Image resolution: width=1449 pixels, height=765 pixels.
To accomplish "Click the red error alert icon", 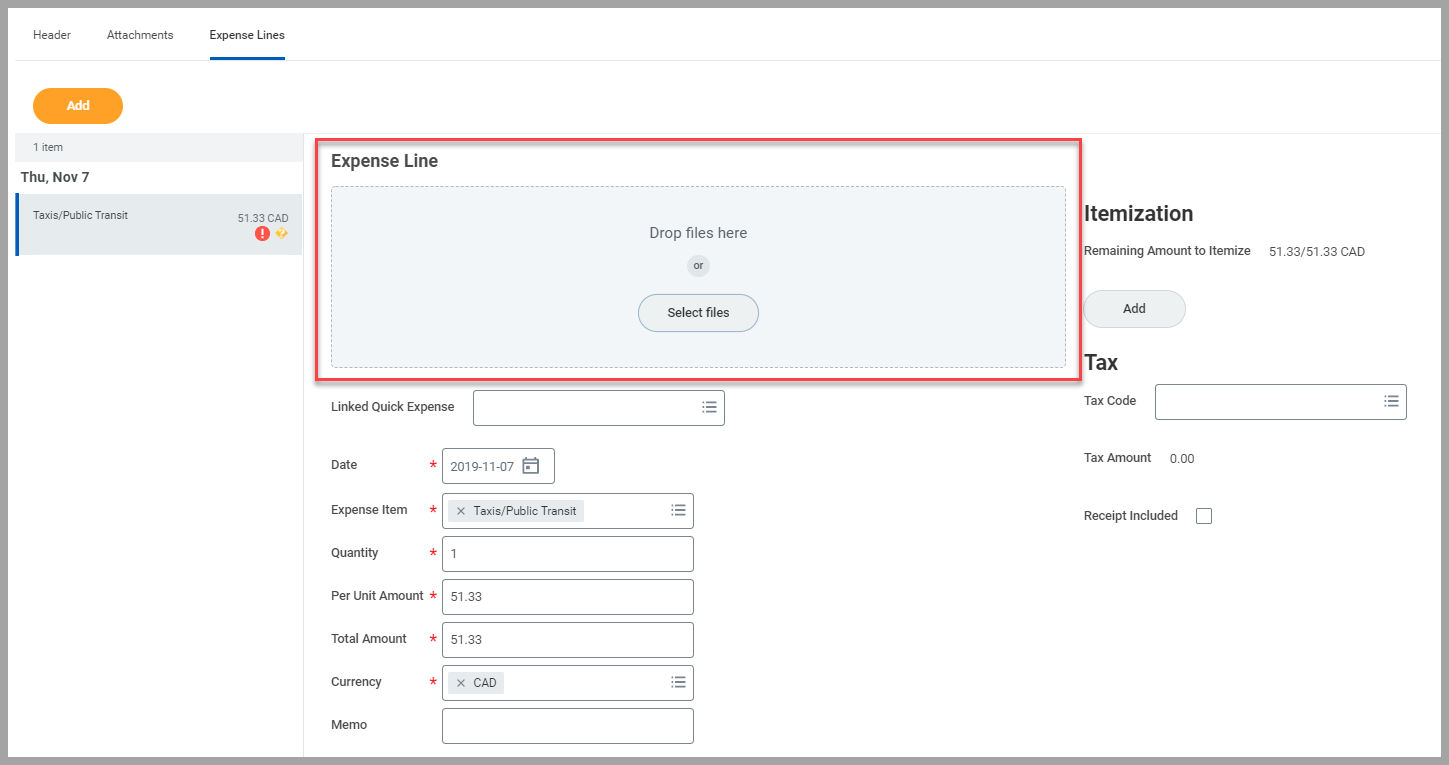I will pyautogui.click(x=262, y=234).
